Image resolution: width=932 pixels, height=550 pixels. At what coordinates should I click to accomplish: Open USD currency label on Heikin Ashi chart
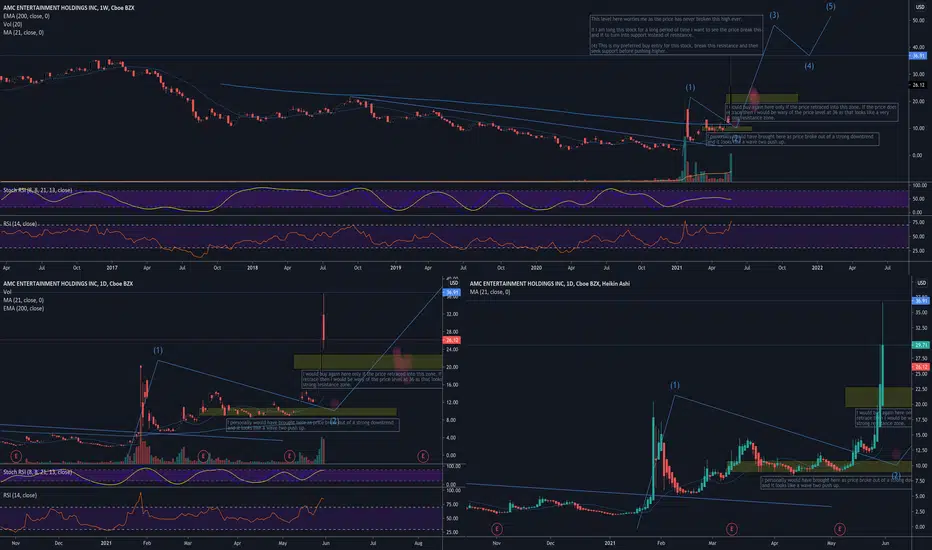coord(921,283)
